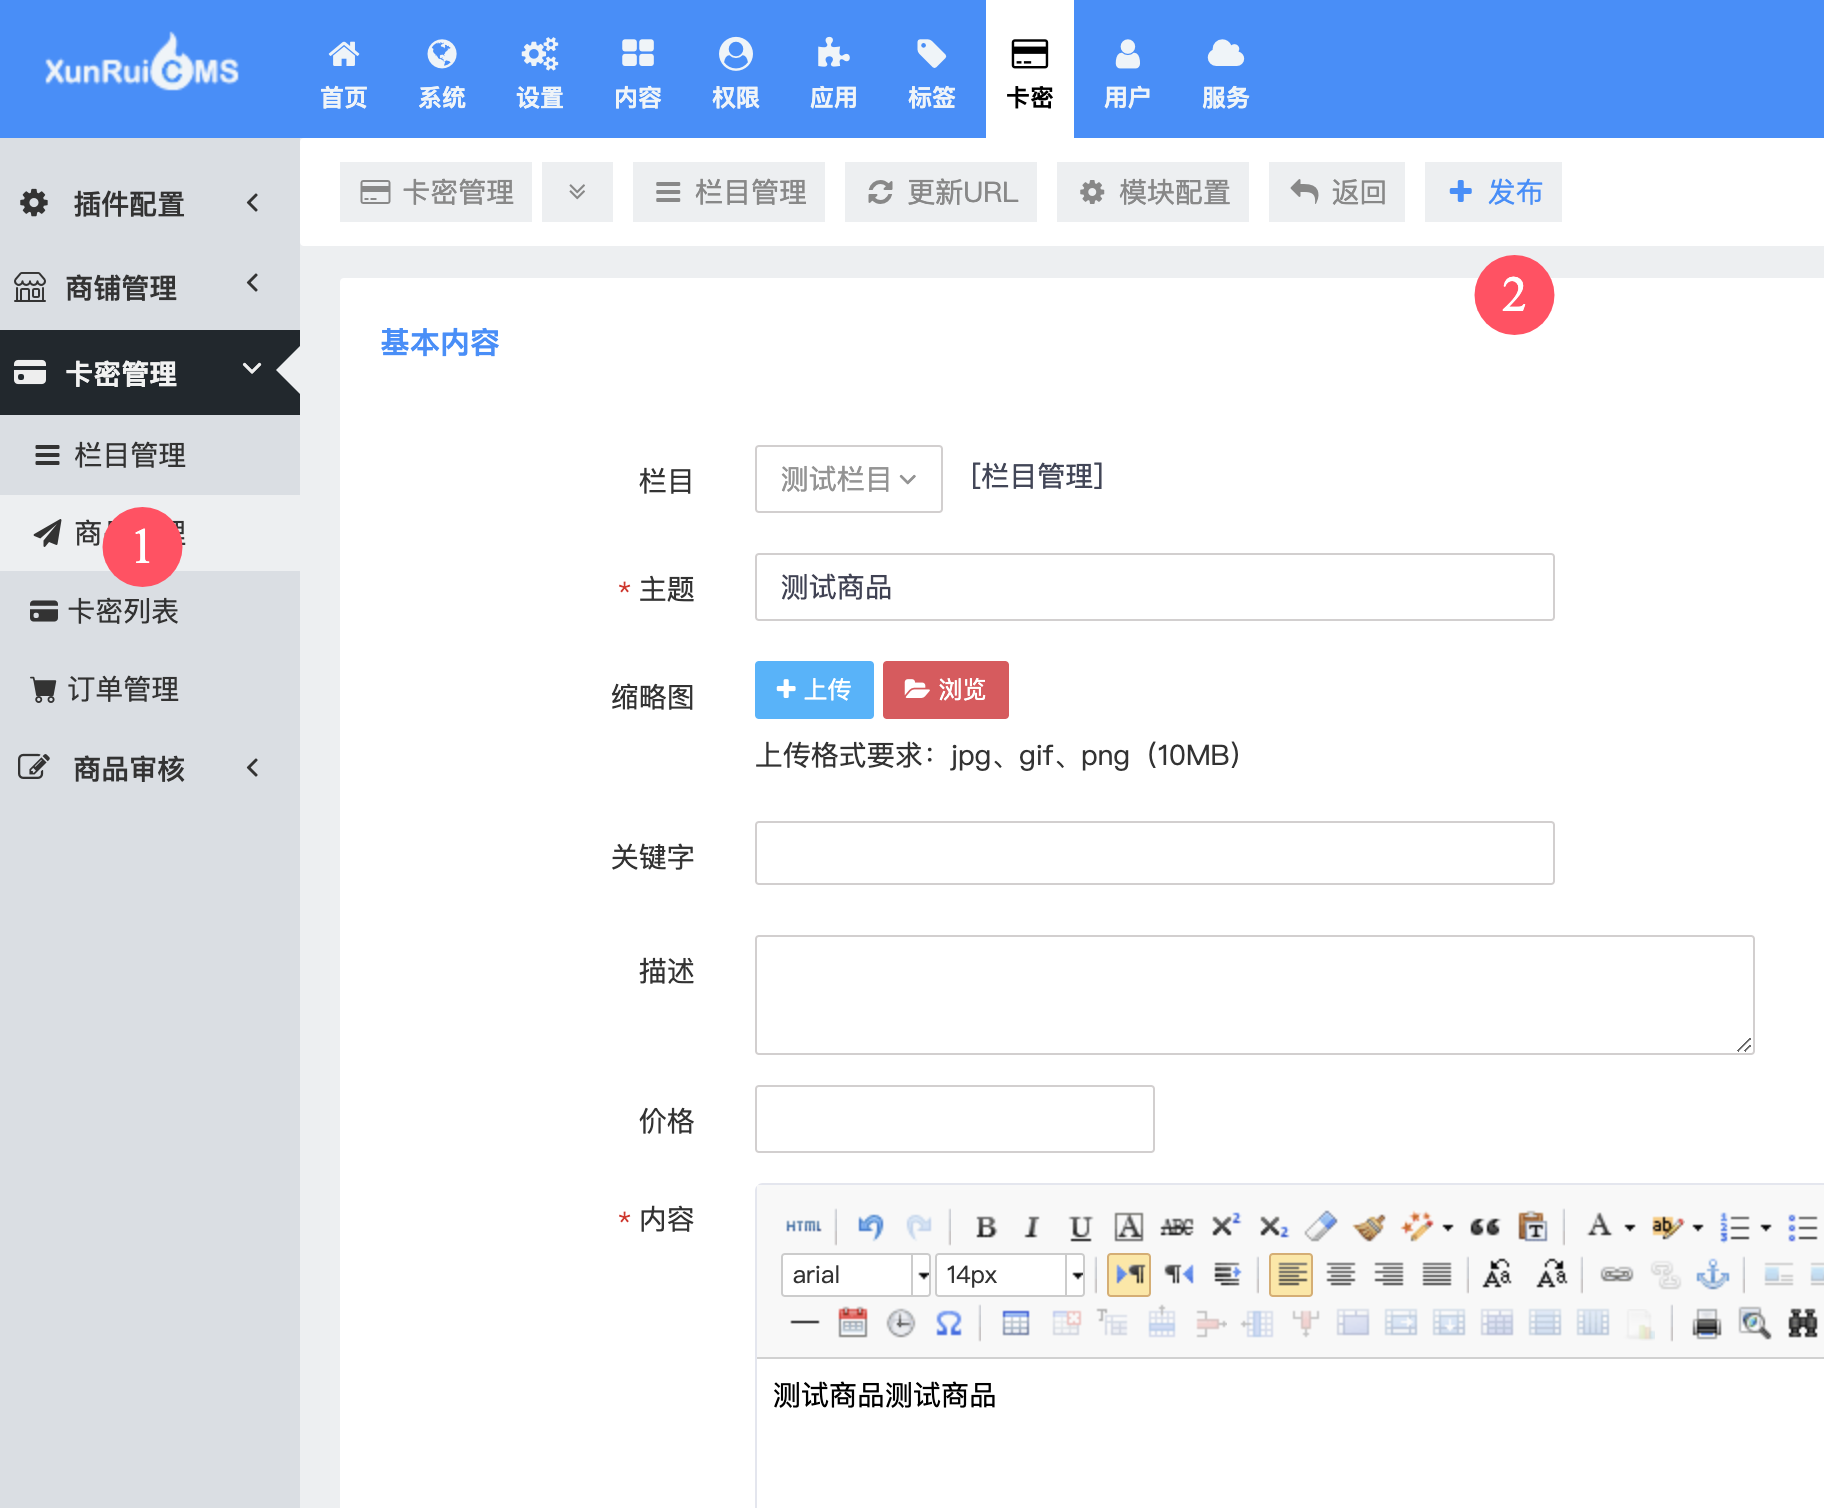1824x1508 pixels.
Task: Click the 发布 publish button
Action: click(1494, 192)
